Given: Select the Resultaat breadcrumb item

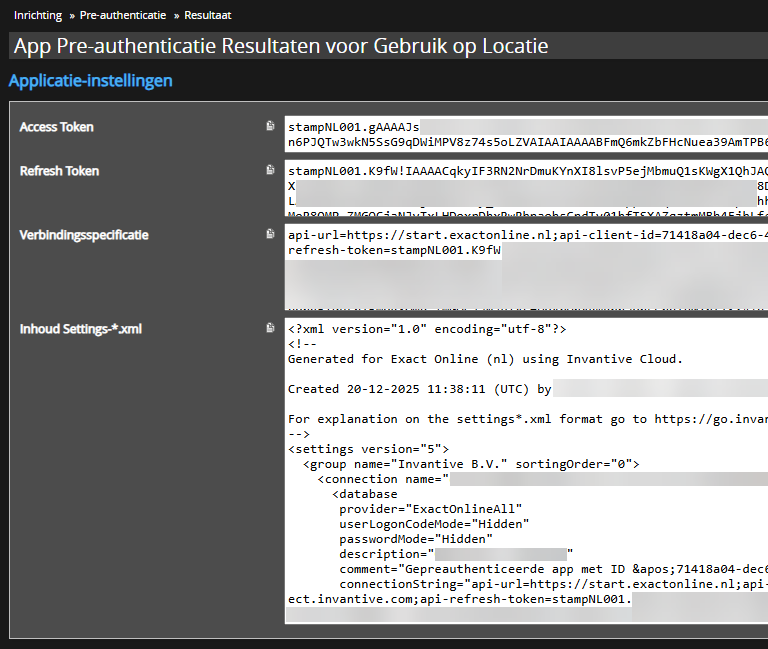Looking at the screenshot, I should pyautogui.click(x=210, y=16).
